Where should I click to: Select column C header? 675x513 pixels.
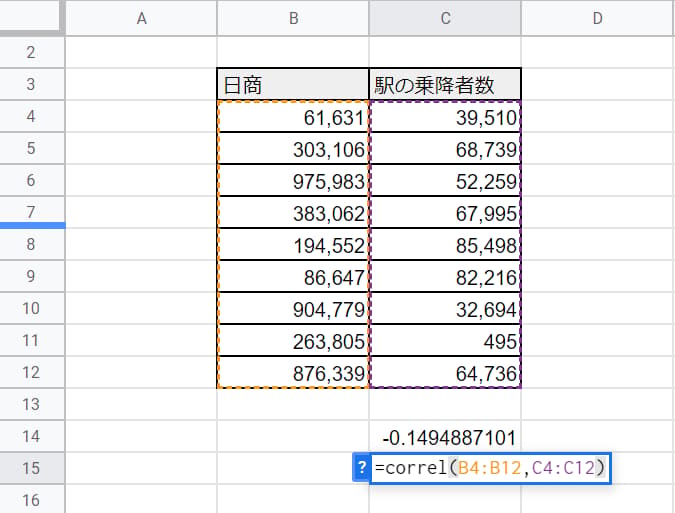point(445,18)
